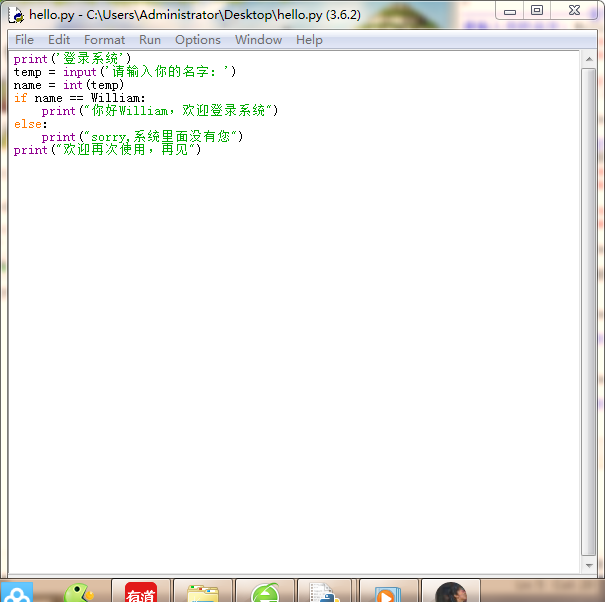Open the File menu
605x602 pixels.
[24, 40]
